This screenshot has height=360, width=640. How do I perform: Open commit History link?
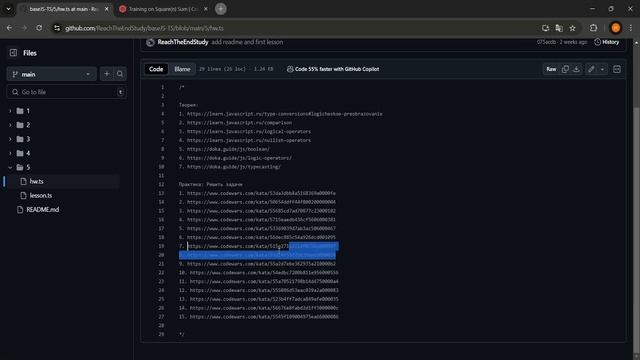pyautogui.click(x=607, y=42)
